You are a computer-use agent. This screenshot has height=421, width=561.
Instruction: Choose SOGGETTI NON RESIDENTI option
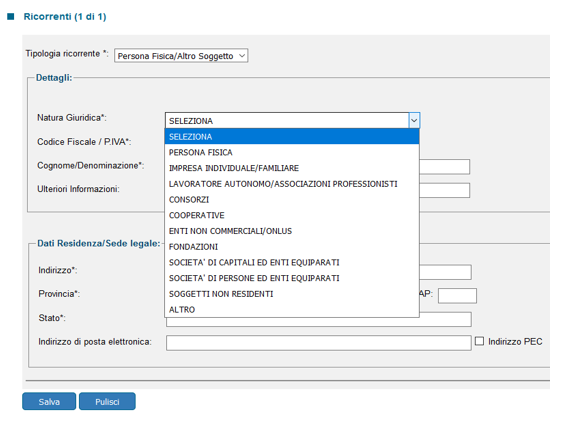tap(292, 294)
